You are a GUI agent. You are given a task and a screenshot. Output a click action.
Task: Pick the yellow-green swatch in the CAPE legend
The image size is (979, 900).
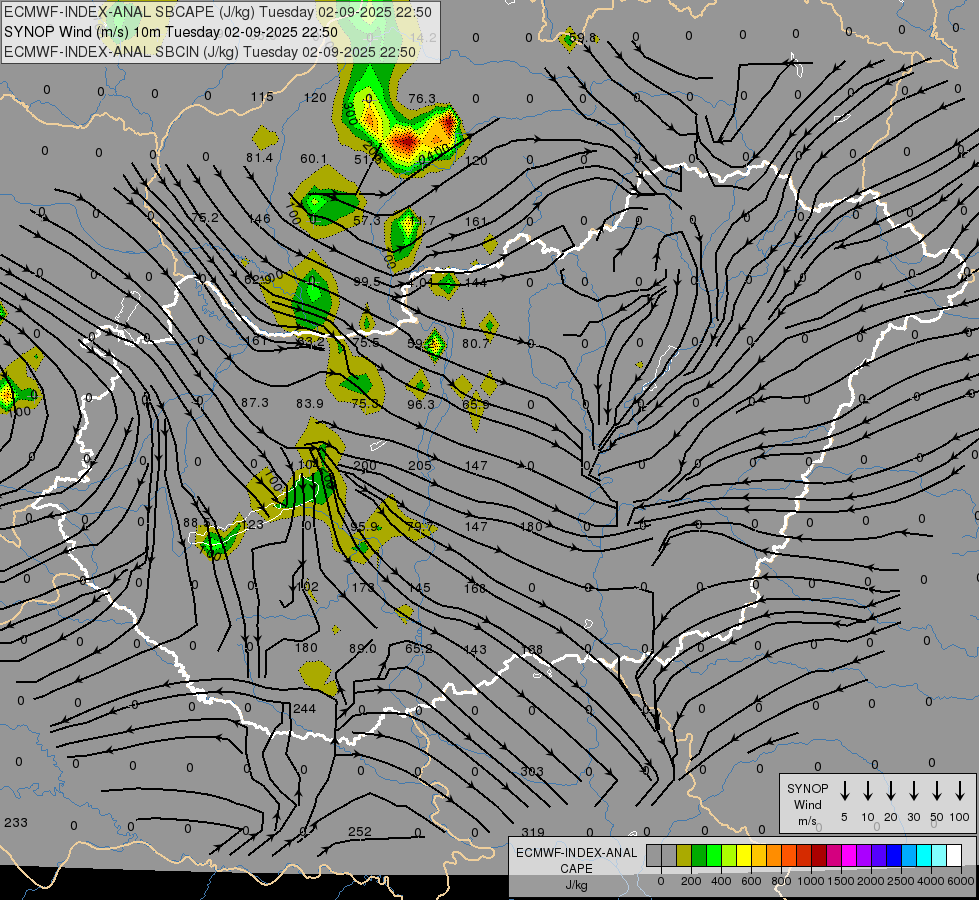(x=729, y=855)
